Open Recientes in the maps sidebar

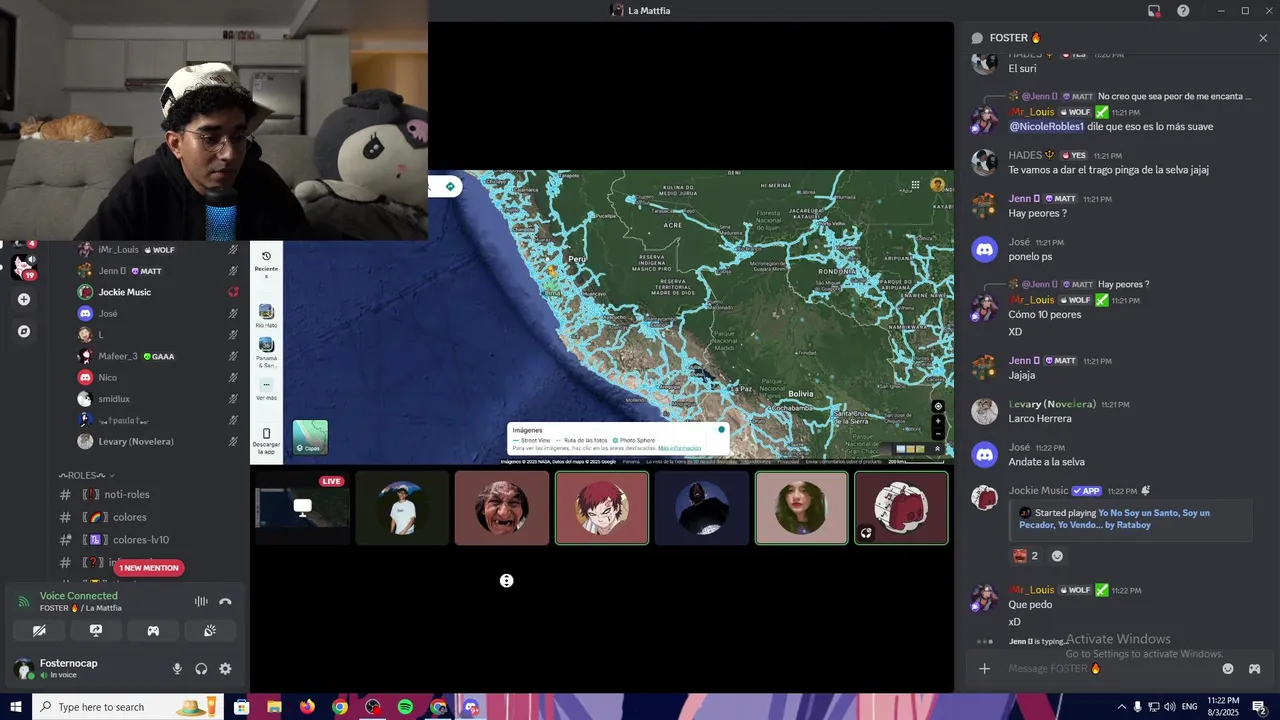click(x=266, y=263)
